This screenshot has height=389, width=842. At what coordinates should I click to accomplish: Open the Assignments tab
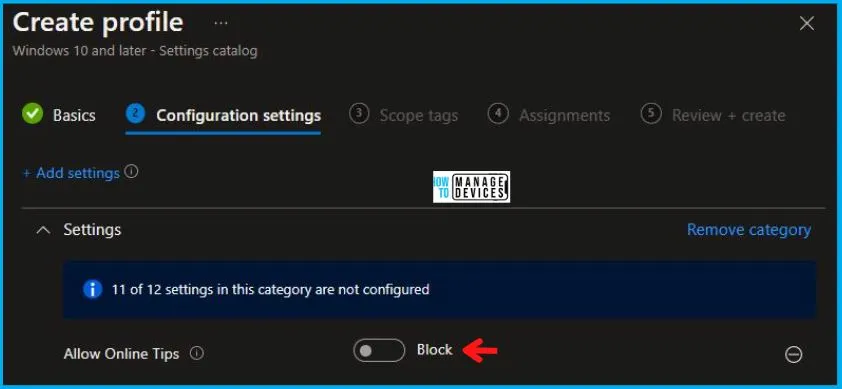[x=564, y=116]
